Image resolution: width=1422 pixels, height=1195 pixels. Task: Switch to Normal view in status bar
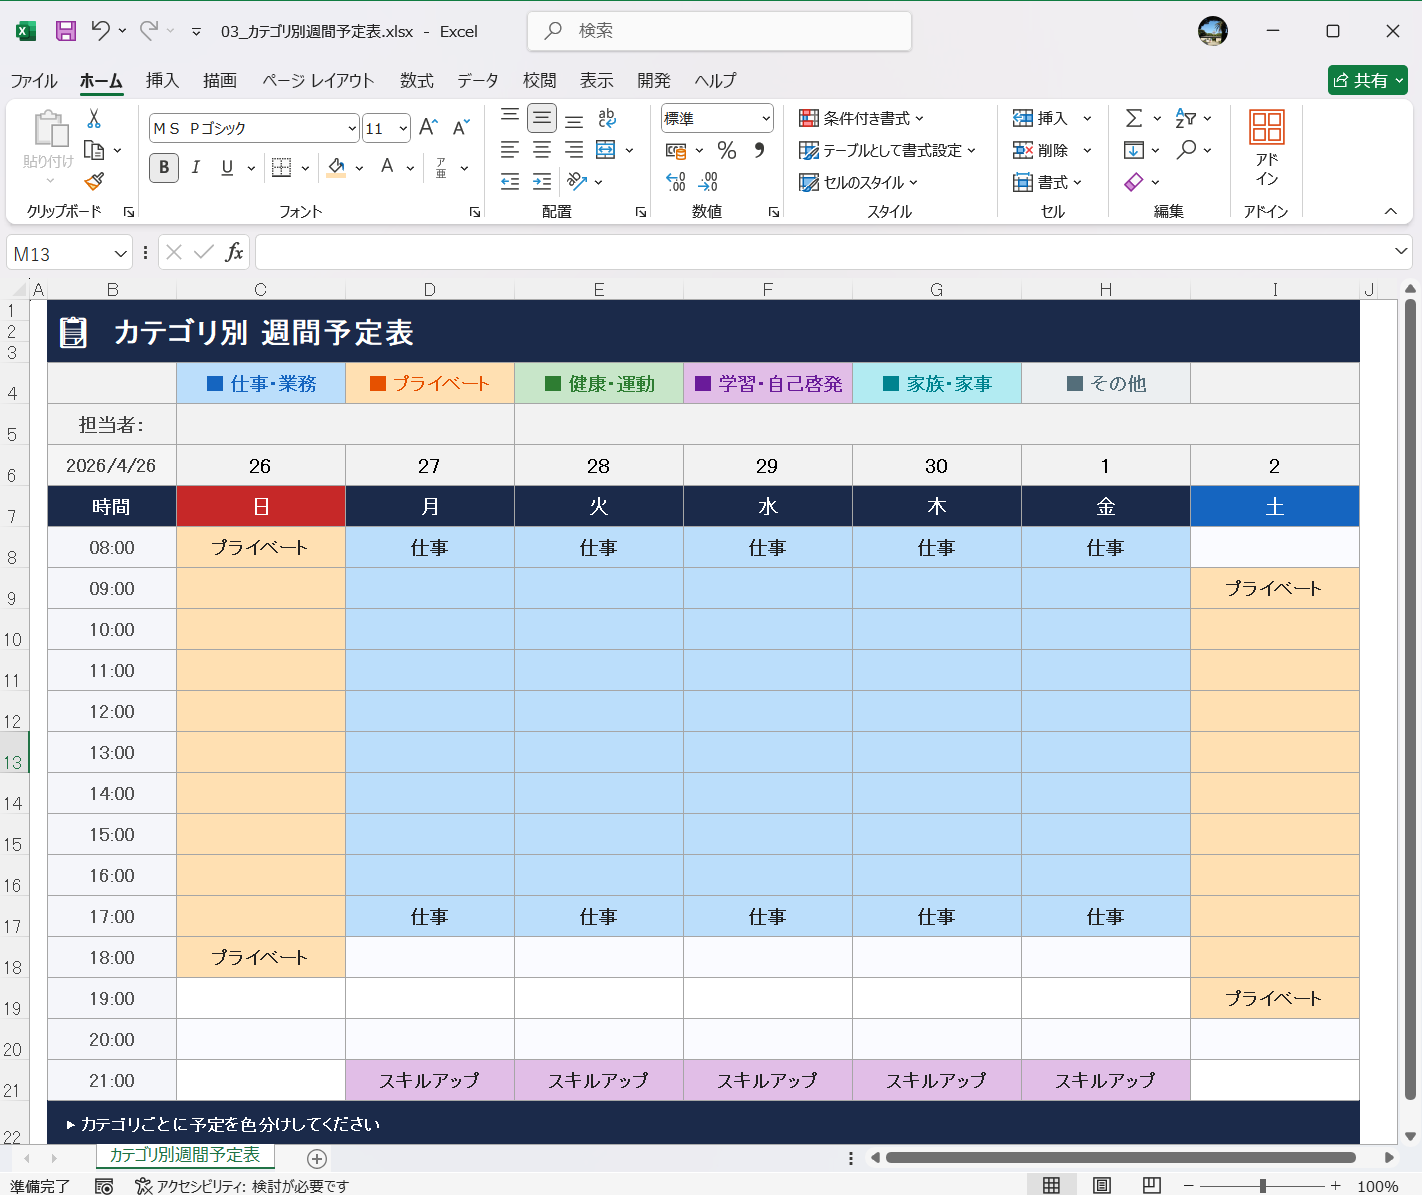click(1051, 1185)
